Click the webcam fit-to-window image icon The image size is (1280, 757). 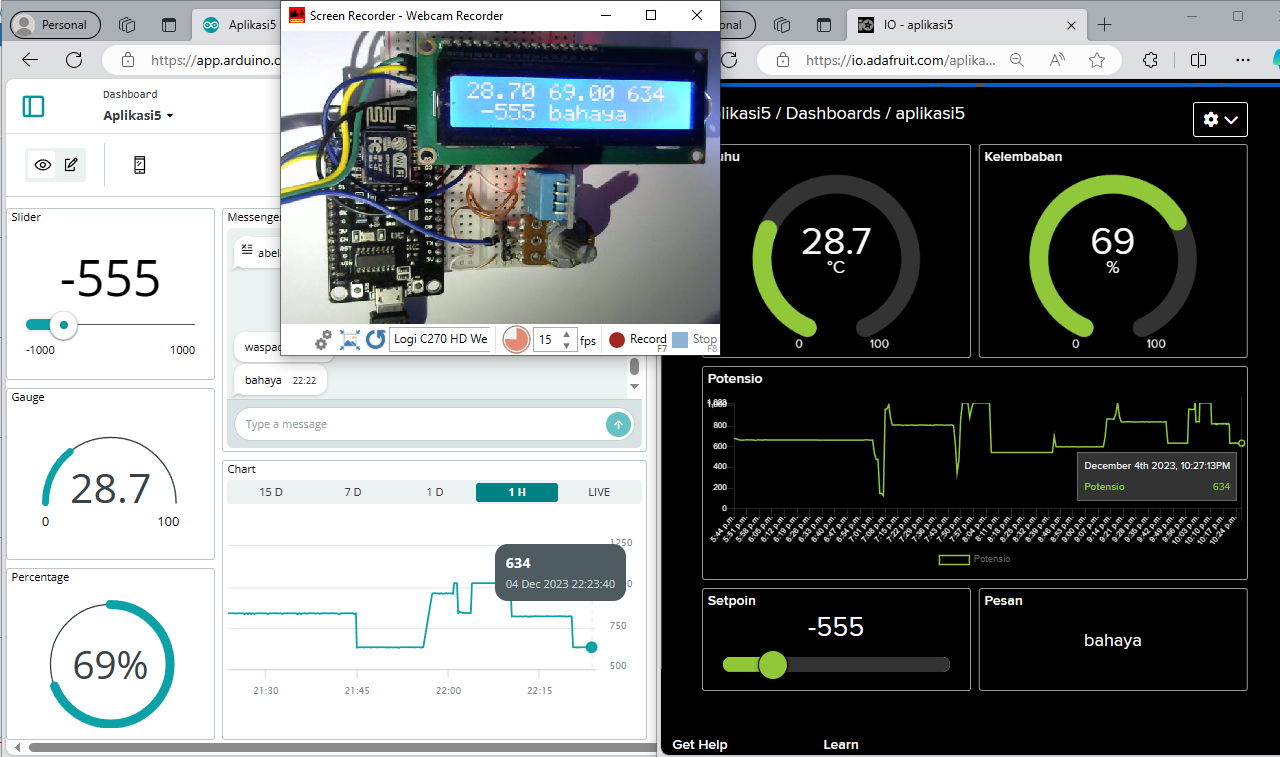click(x=350, y=340)
